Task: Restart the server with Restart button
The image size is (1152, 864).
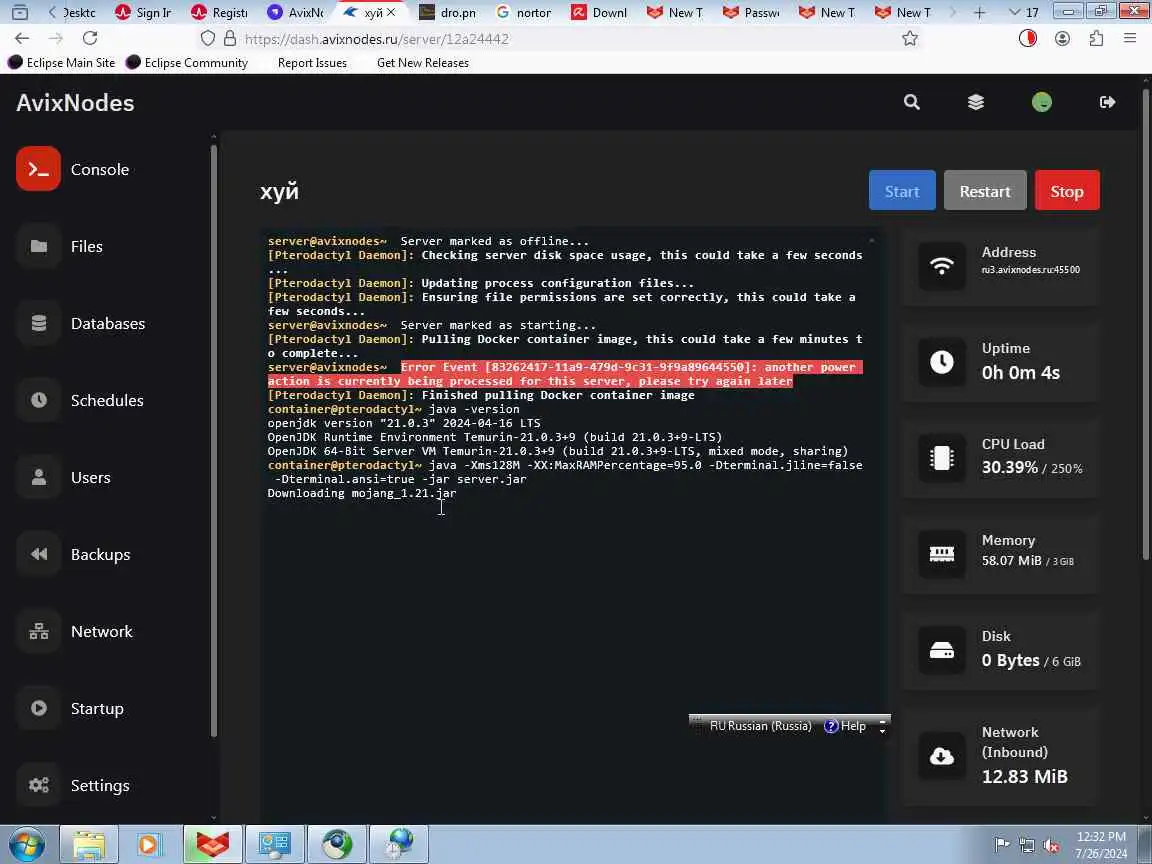Action: pos(985,190)
